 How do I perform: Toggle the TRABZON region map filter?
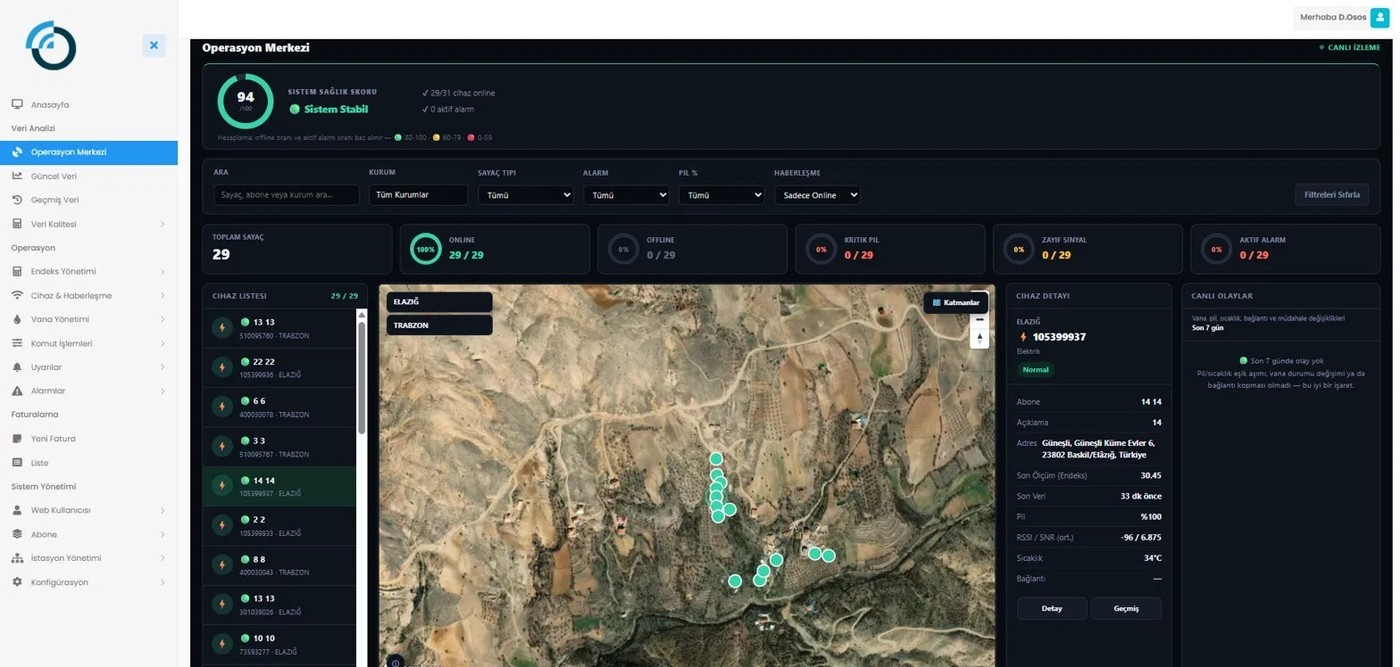439,325
